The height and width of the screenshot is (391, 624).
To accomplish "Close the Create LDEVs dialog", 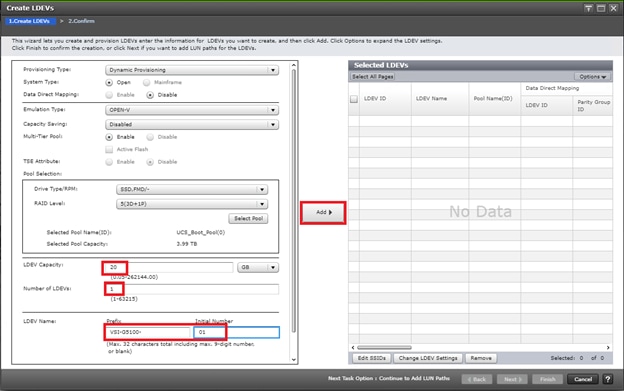I will coord(613,8).
